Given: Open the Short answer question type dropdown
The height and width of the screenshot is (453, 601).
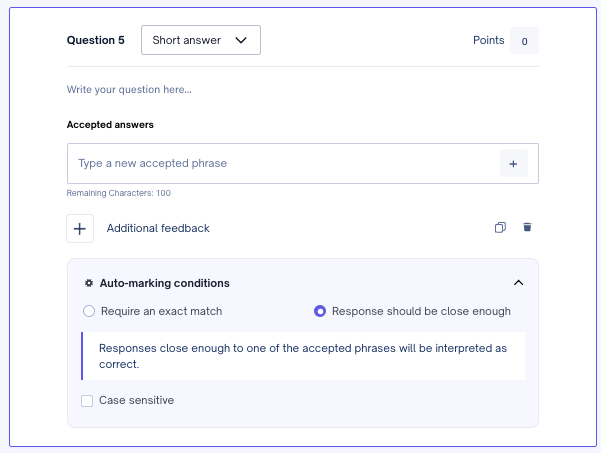Looking at the screenshot, I should coord(201,40).
